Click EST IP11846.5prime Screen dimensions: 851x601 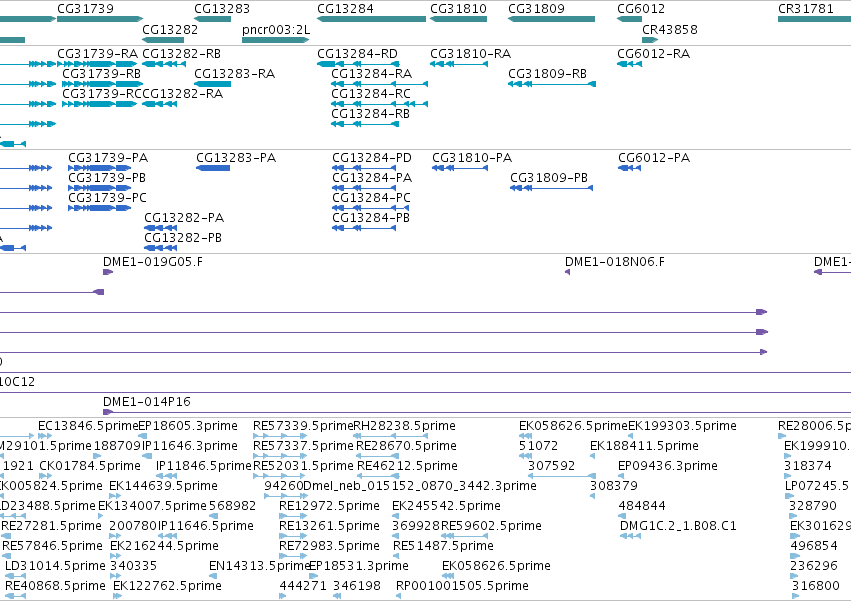pyautogui.click(x=204, y=466)
